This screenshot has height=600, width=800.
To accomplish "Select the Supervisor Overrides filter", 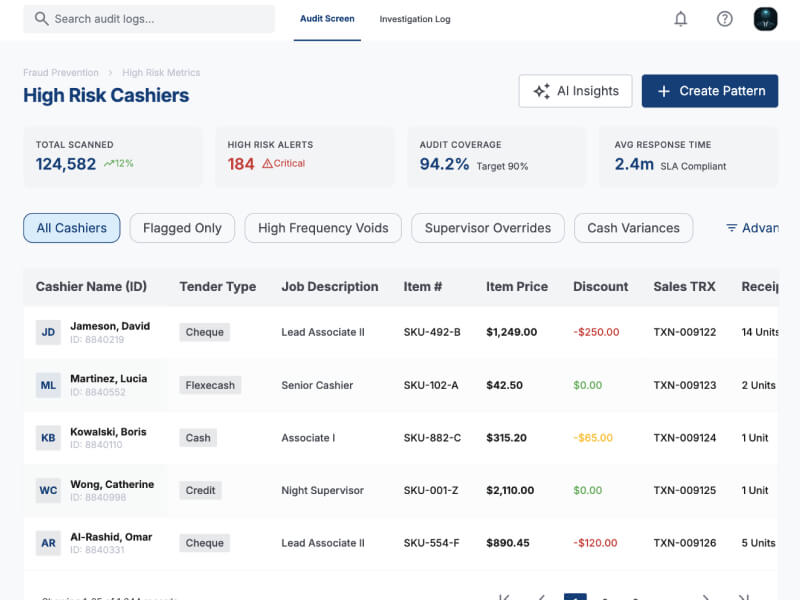I will point(488,228).
